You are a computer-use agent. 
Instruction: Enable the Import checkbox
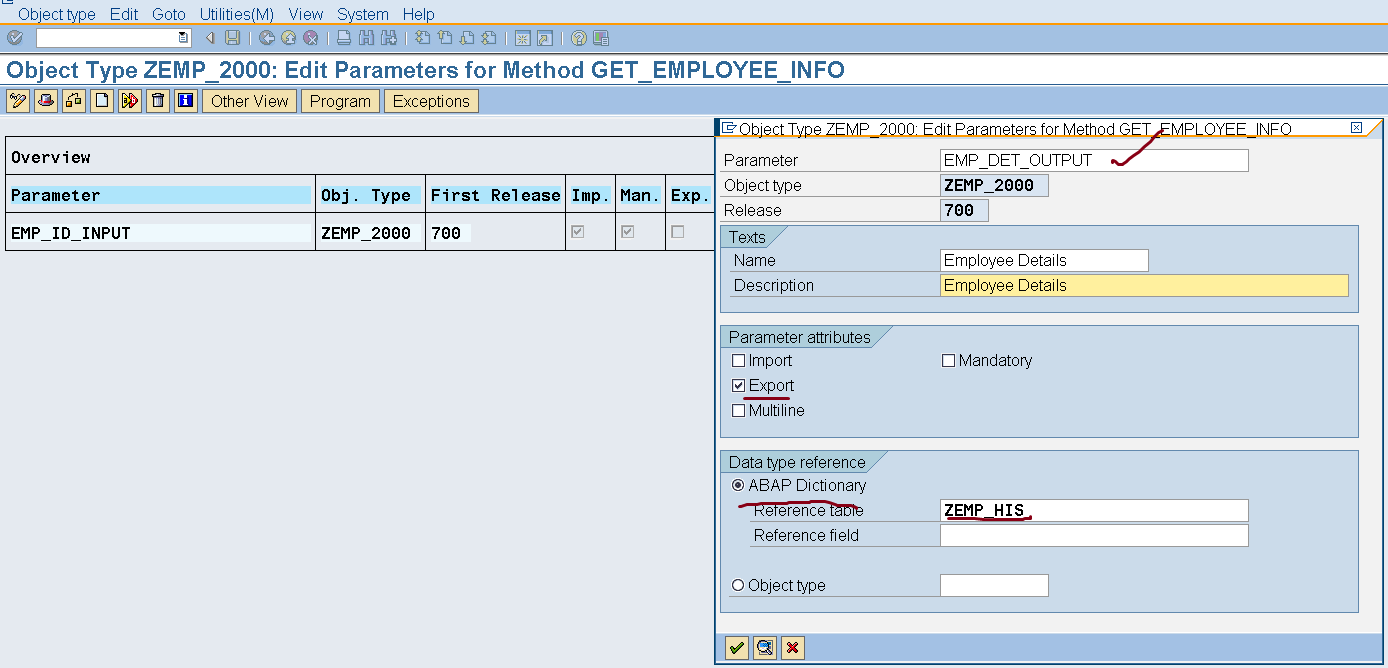739,361
